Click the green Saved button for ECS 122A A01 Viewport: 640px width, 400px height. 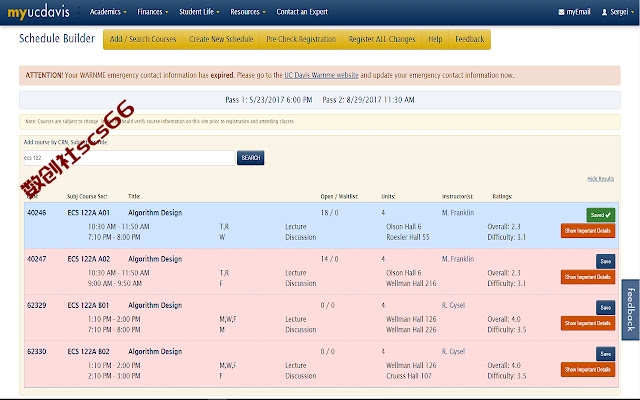click(x=600, y=215)
